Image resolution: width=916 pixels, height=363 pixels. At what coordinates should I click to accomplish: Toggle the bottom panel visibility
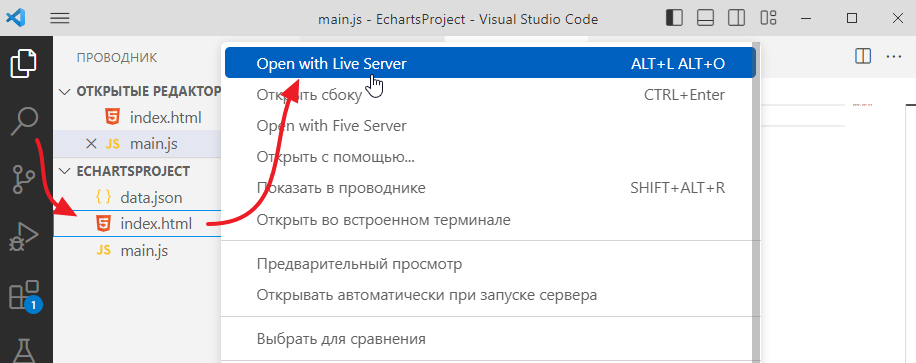706,19
